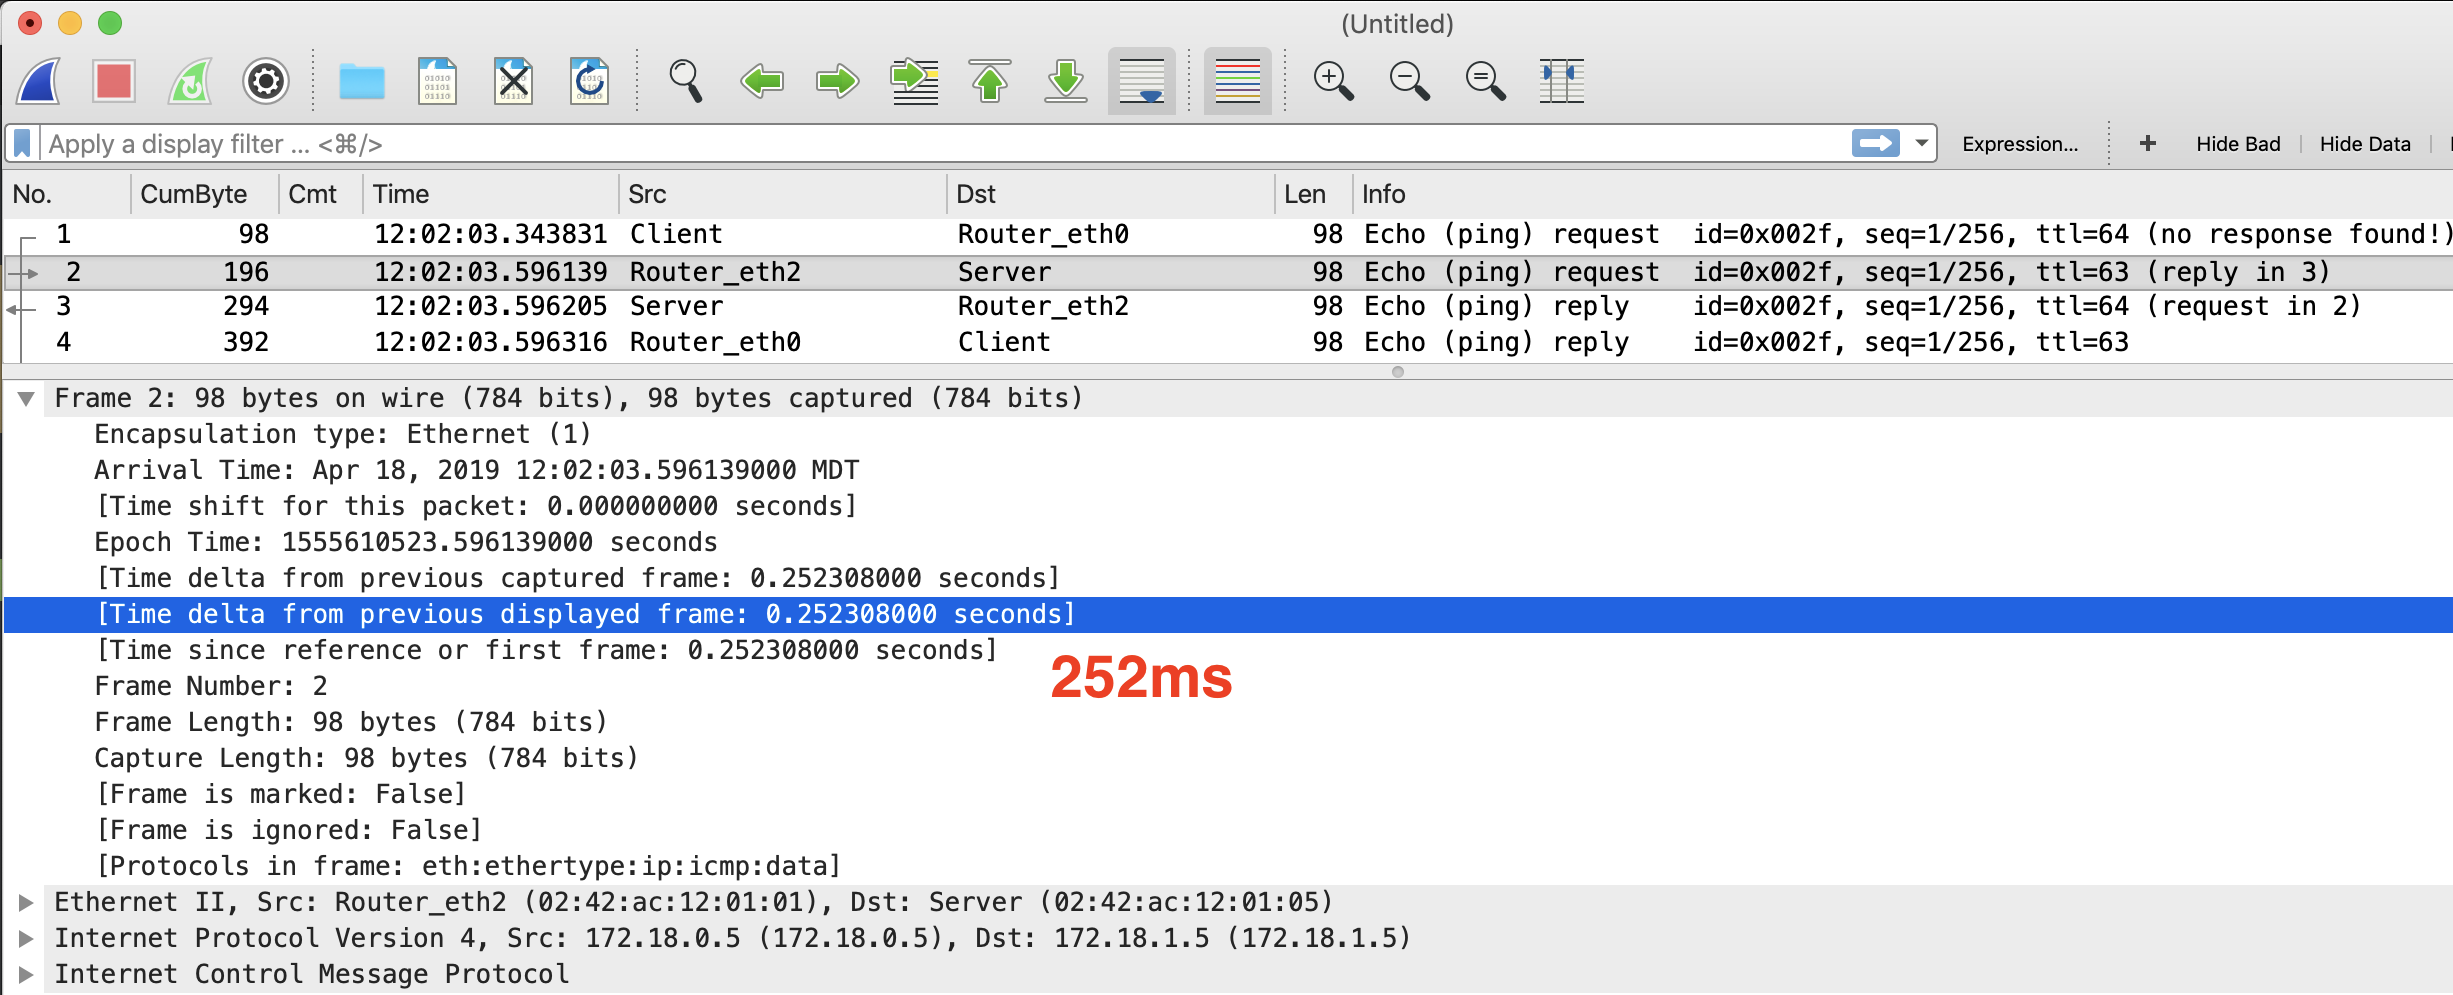The image size is (2453, 995).
Task: Zoom in on packet text
Action: [x=1334, y=81]
